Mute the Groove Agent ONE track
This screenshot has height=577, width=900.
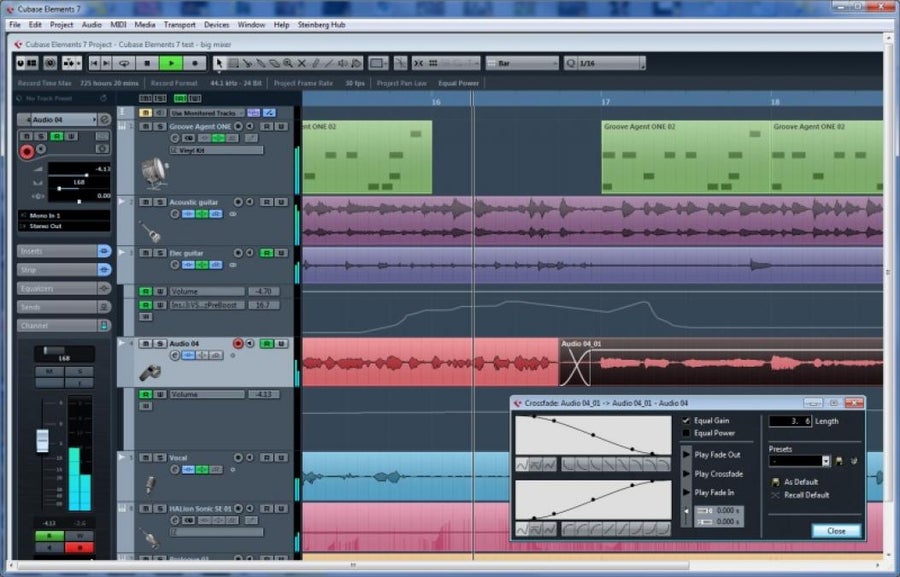tap(146, 126)
